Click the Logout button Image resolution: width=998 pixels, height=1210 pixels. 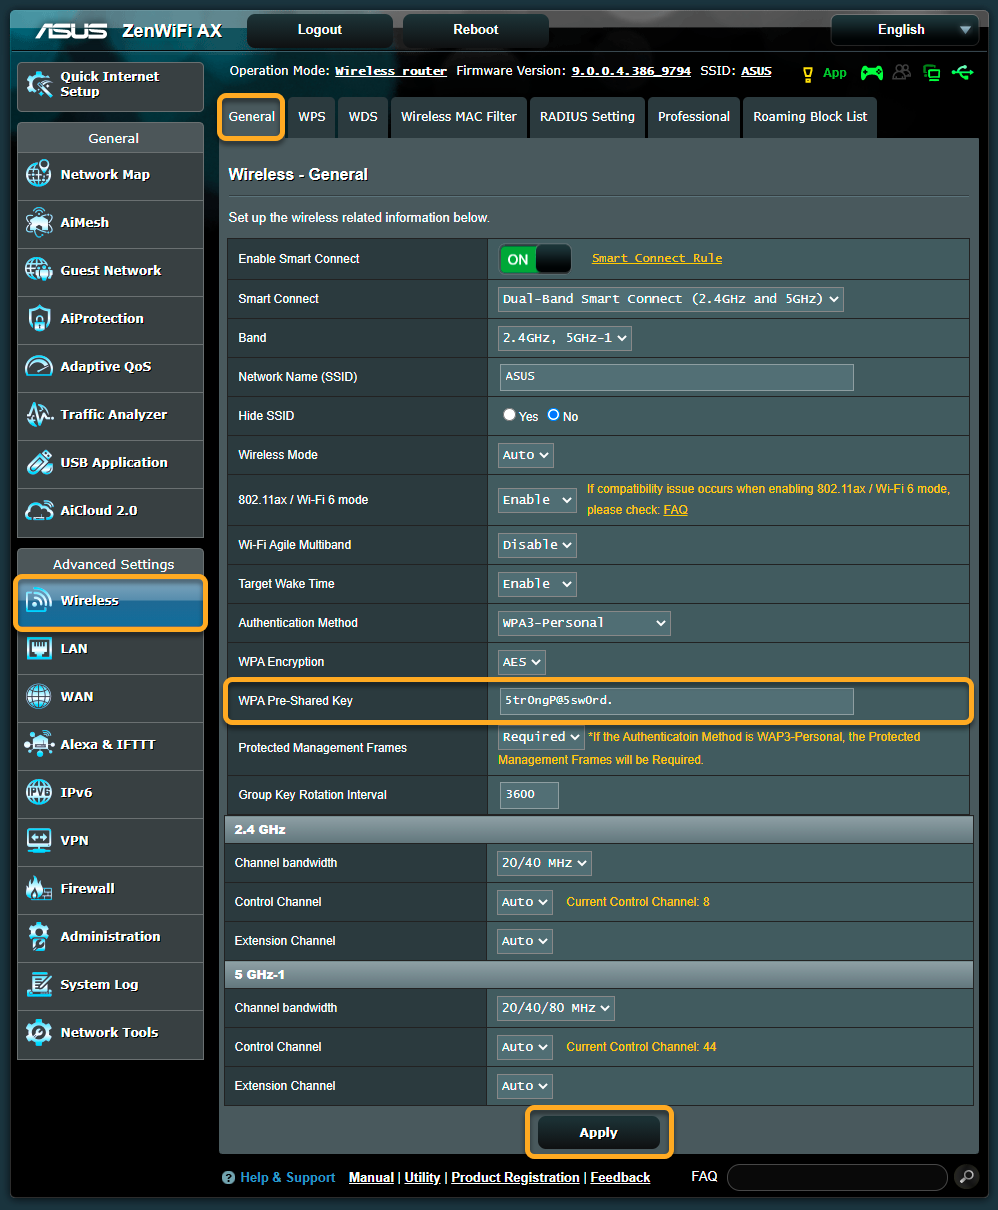(x=320, y=30)
